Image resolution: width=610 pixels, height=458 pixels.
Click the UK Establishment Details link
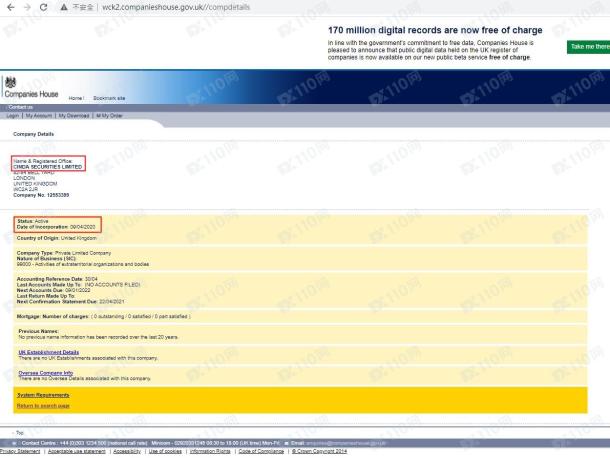(x=49, y=352)
